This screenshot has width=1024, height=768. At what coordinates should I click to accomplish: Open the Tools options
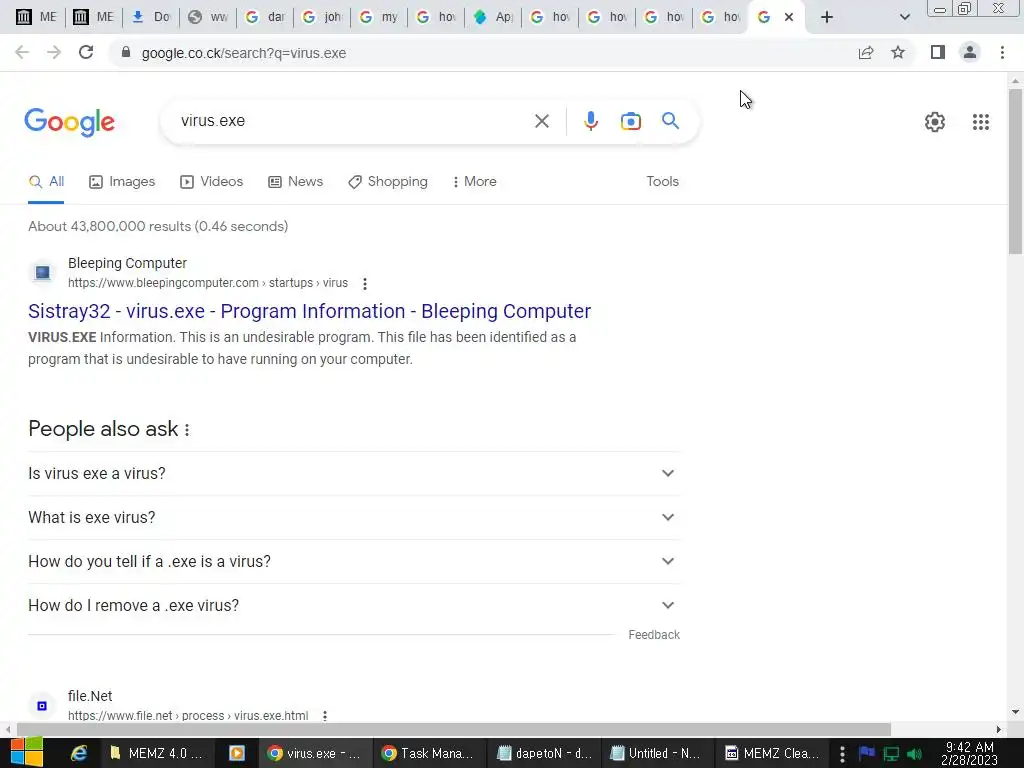tap(662, 182)
